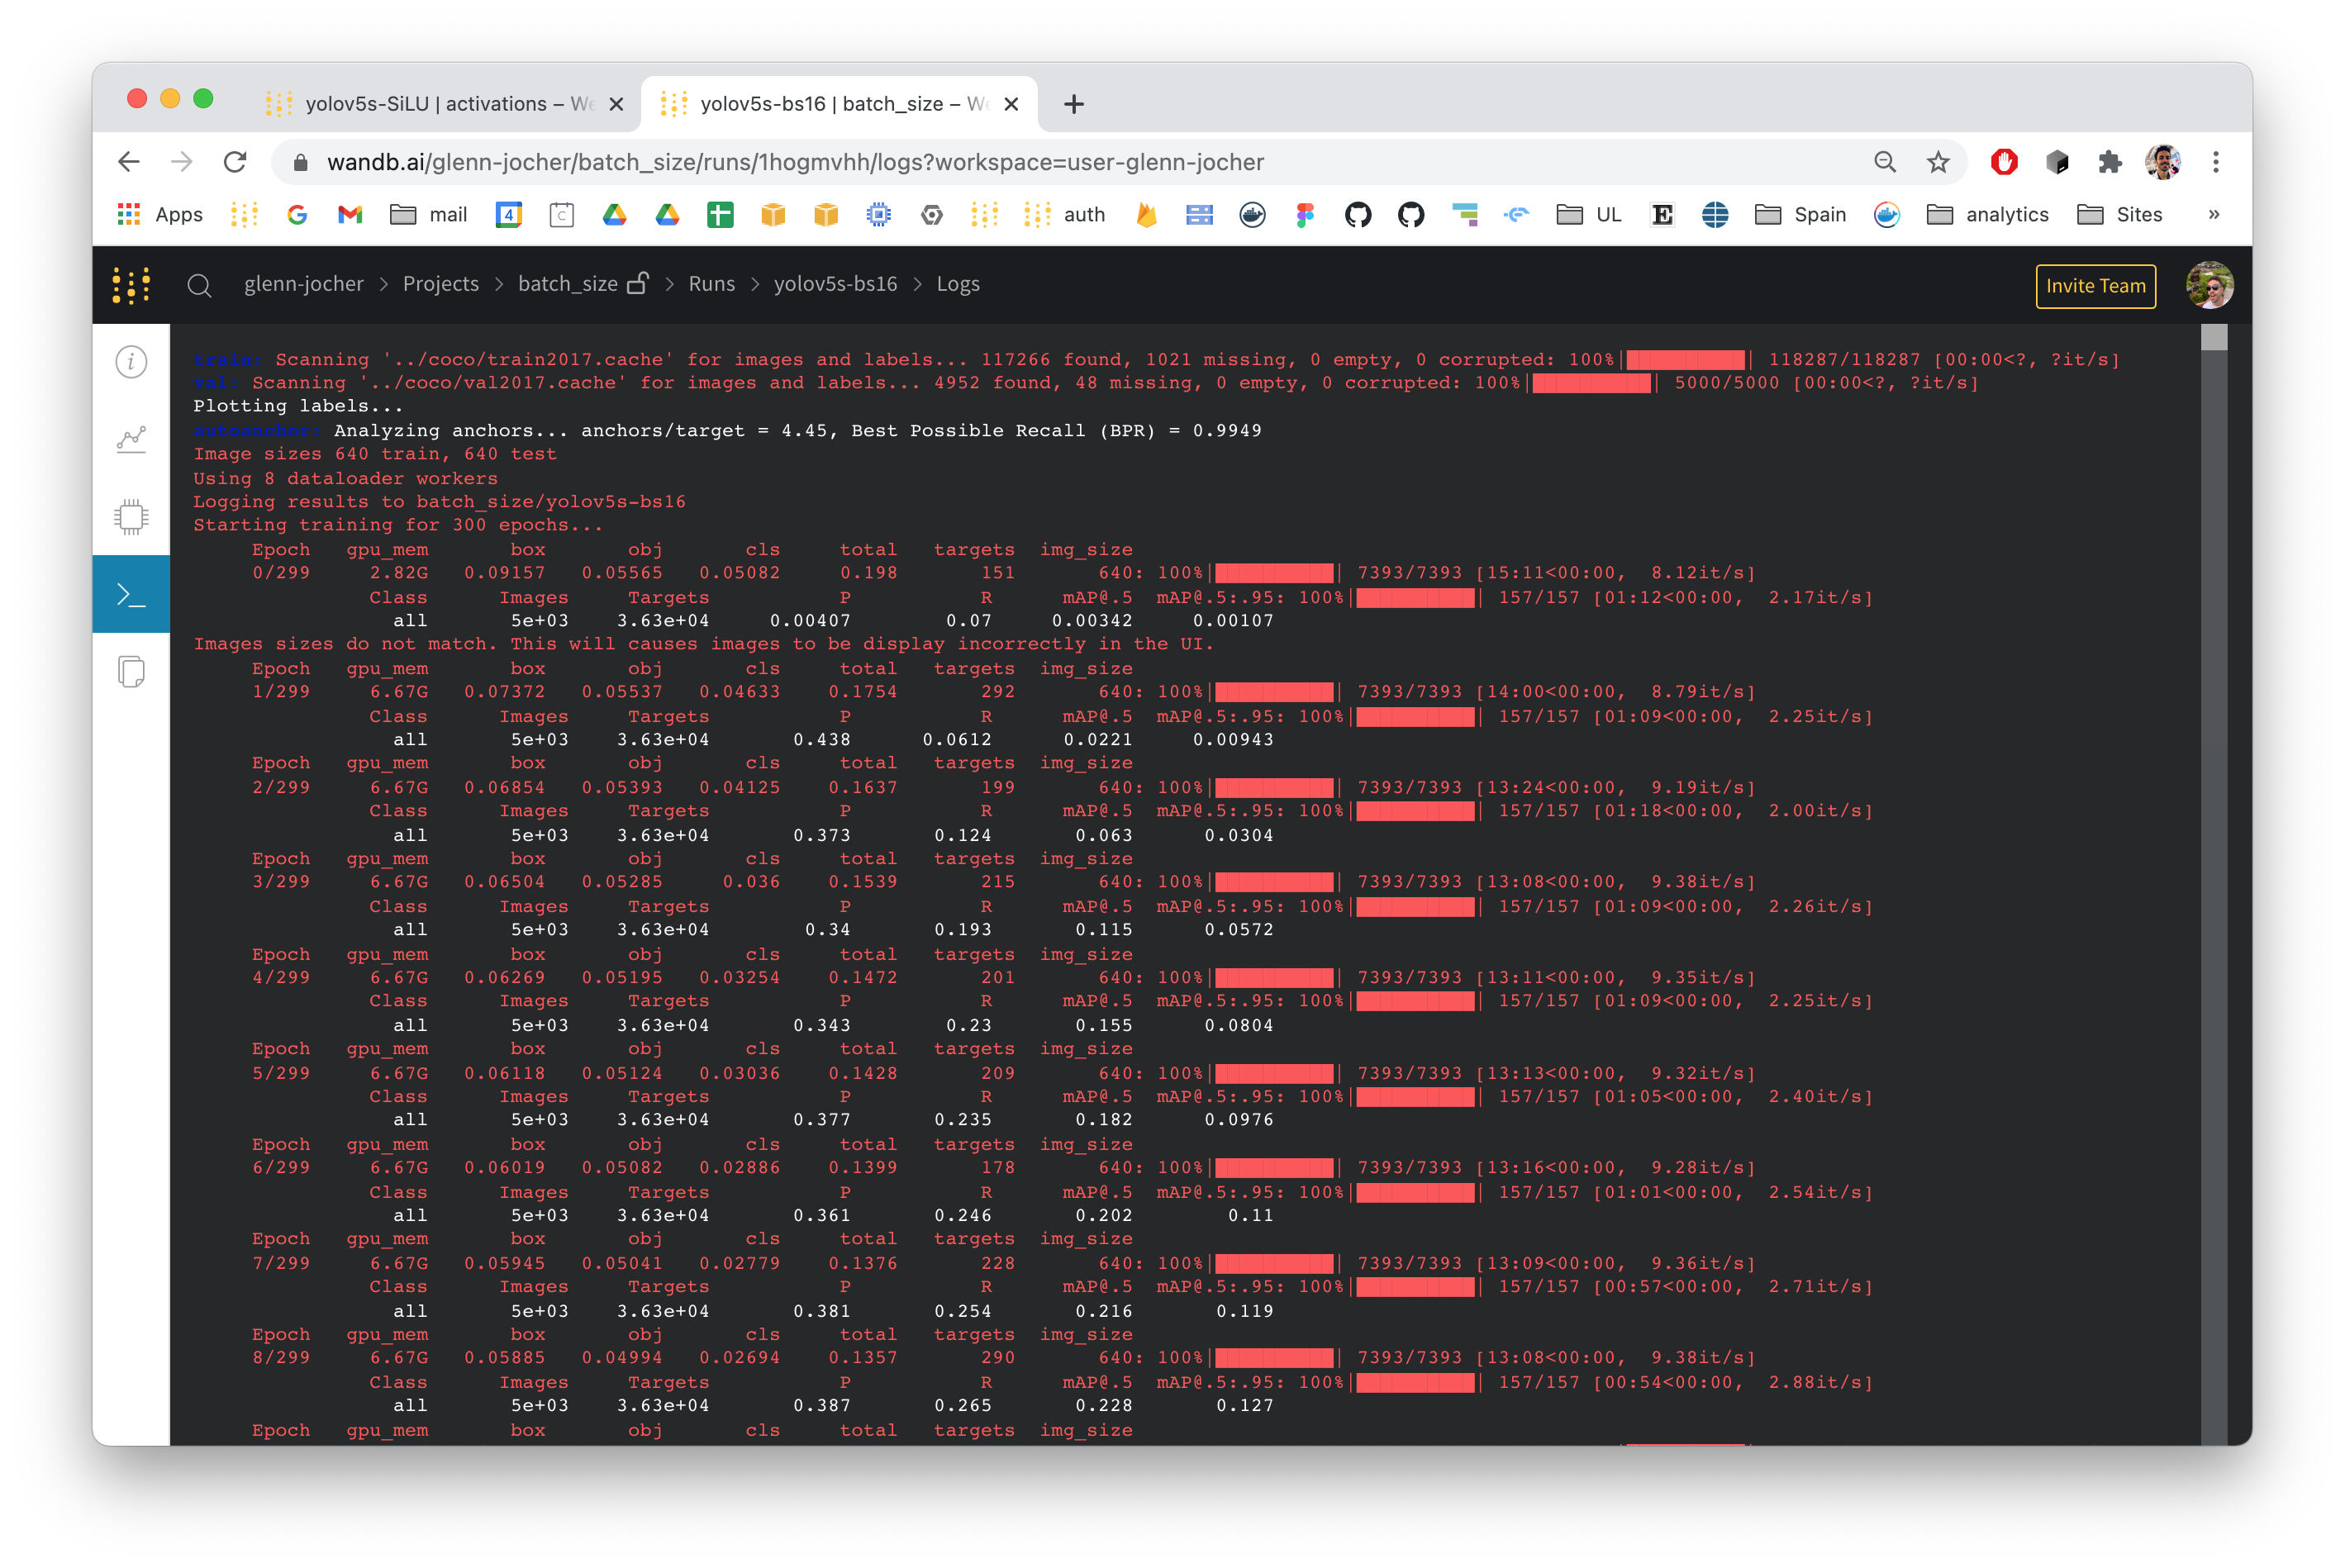
Task: Open the System metrics chip sidebar icon
Action: pyautogui.click(x=131, y=517)
